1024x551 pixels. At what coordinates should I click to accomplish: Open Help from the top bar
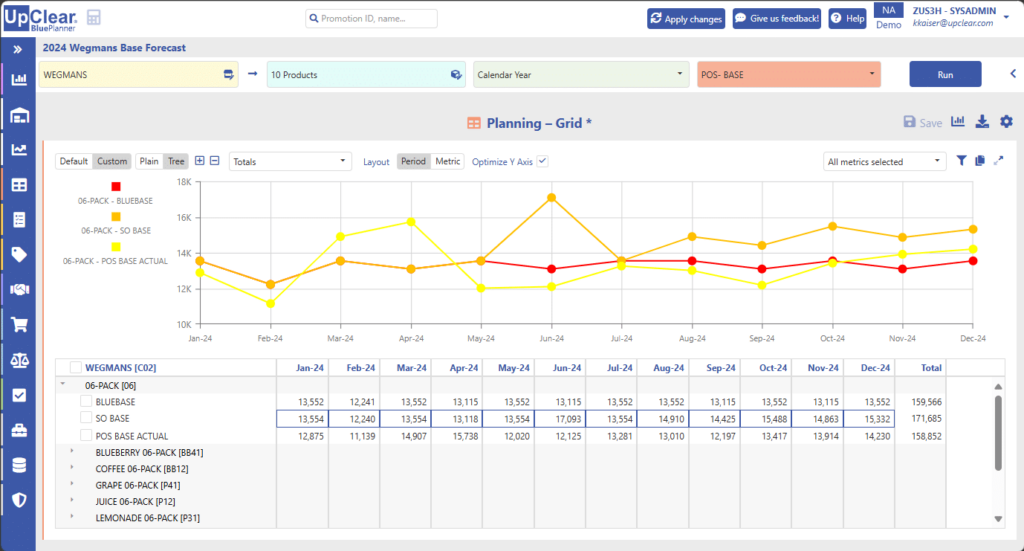click(x=847, y=18)
